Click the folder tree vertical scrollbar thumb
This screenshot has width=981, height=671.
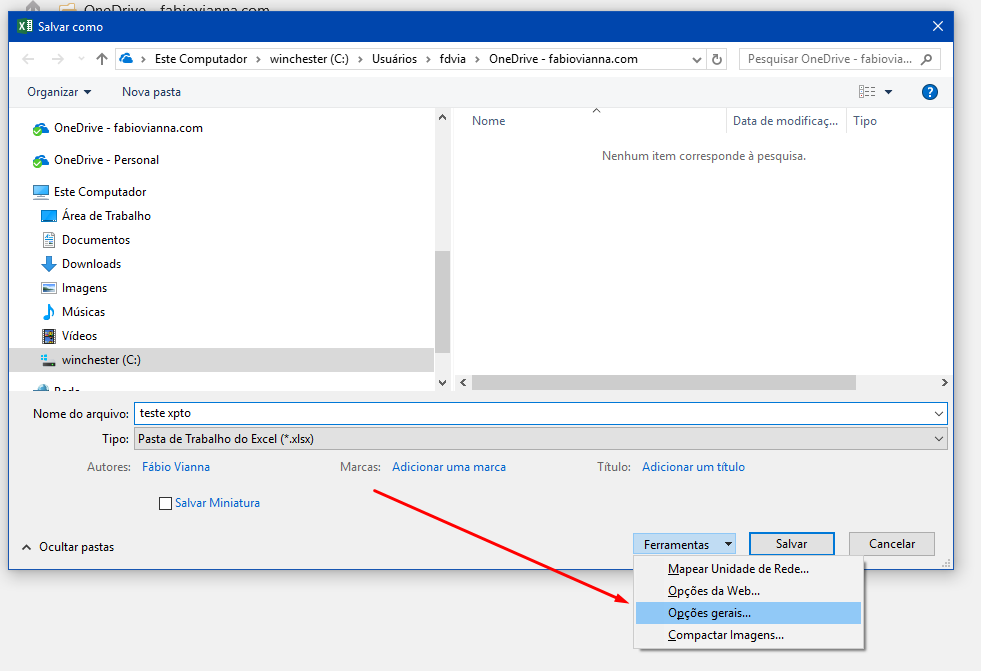[442, 302]
